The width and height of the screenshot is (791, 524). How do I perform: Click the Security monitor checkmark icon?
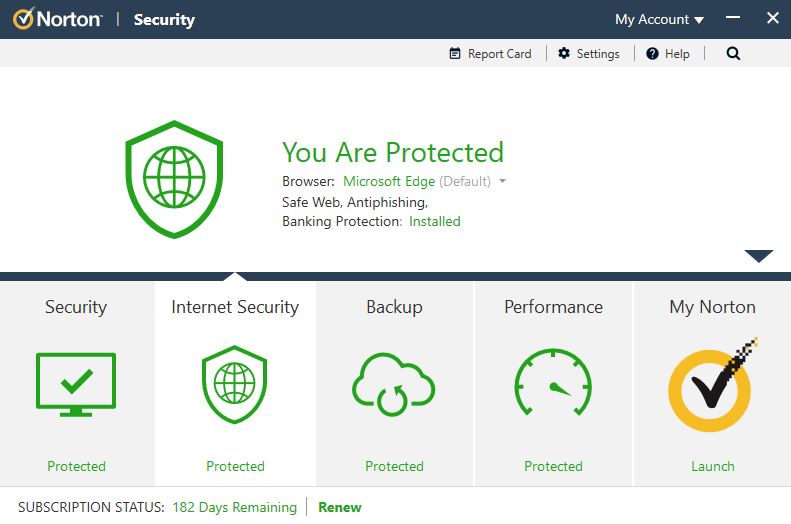click(x=76, y=385)
